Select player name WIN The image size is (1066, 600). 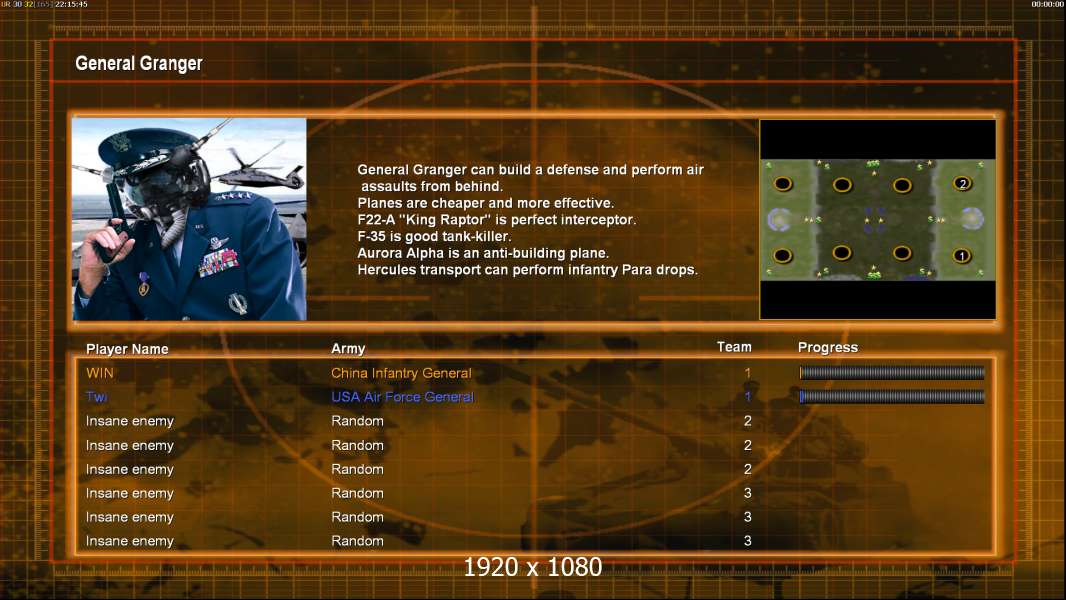(100, 373)
